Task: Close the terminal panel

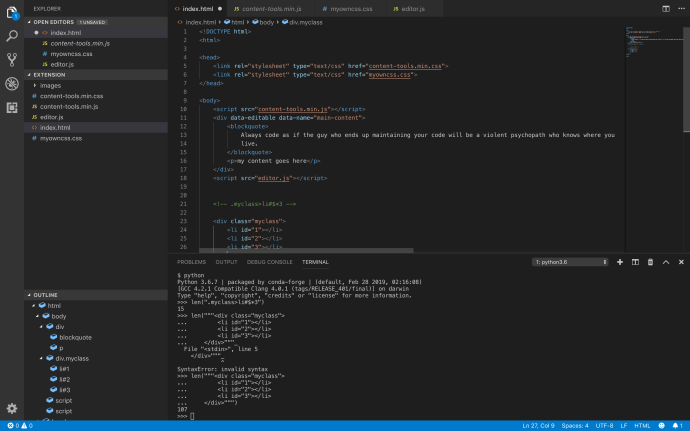Action: click(681, 262)
